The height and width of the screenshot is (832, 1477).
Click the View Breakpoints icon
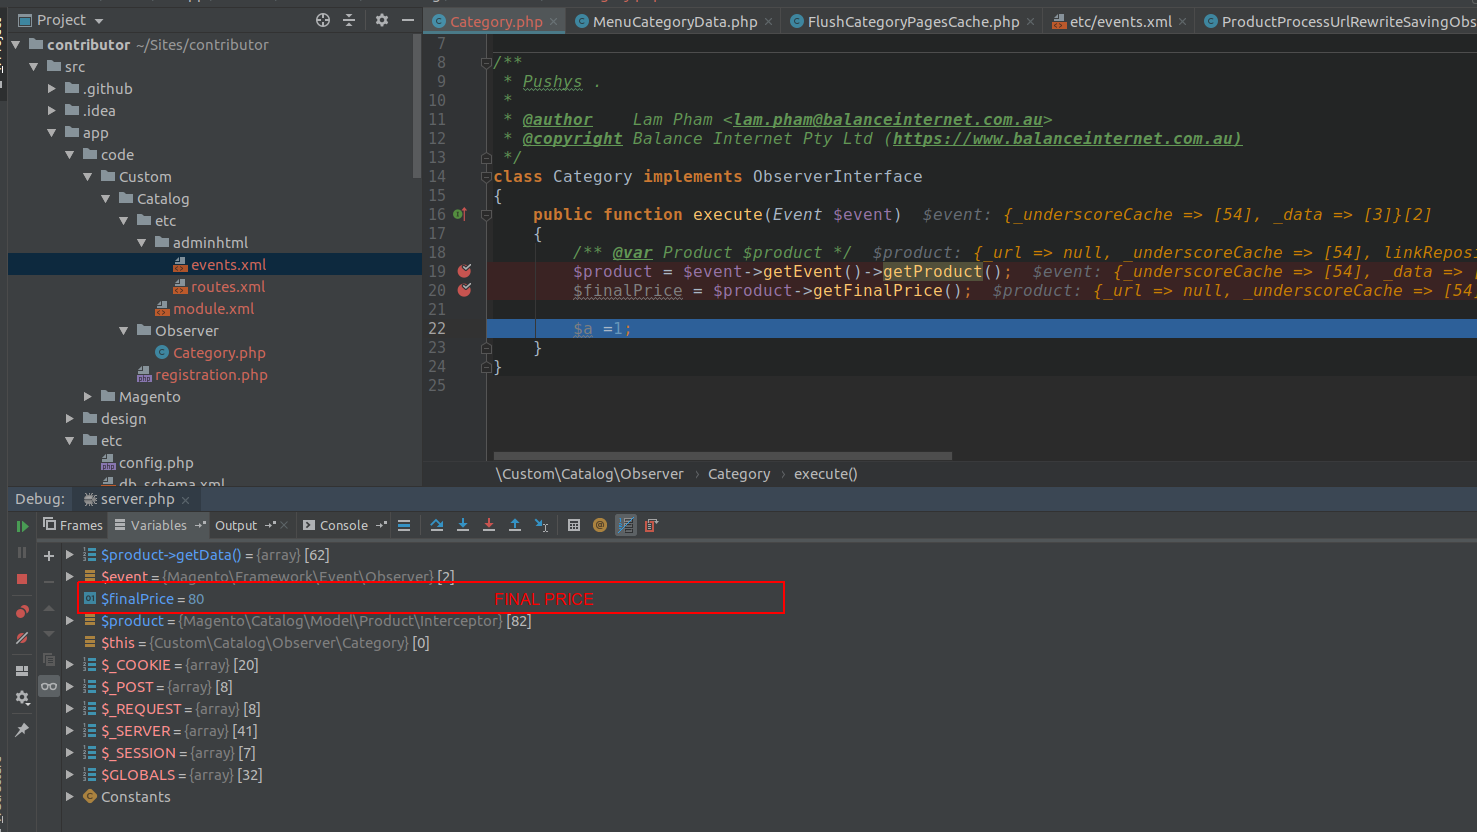(x=22, y=610)
